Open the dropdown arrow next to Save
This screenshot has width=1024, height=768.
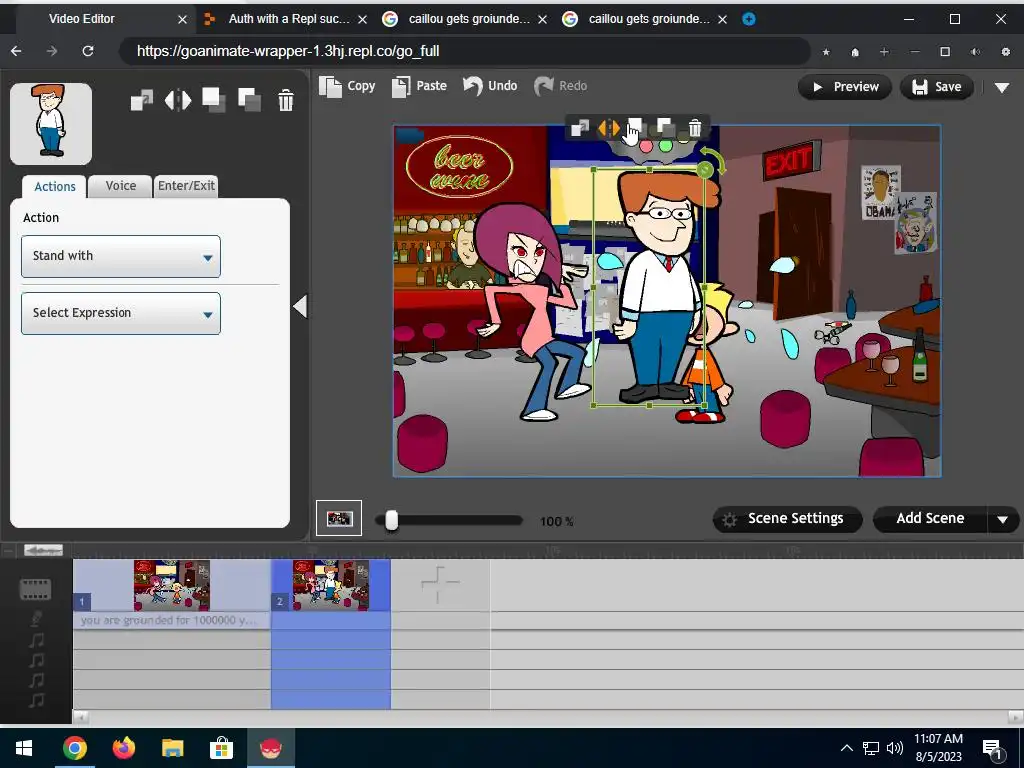pyautogui.click(x=1002, y=88)
